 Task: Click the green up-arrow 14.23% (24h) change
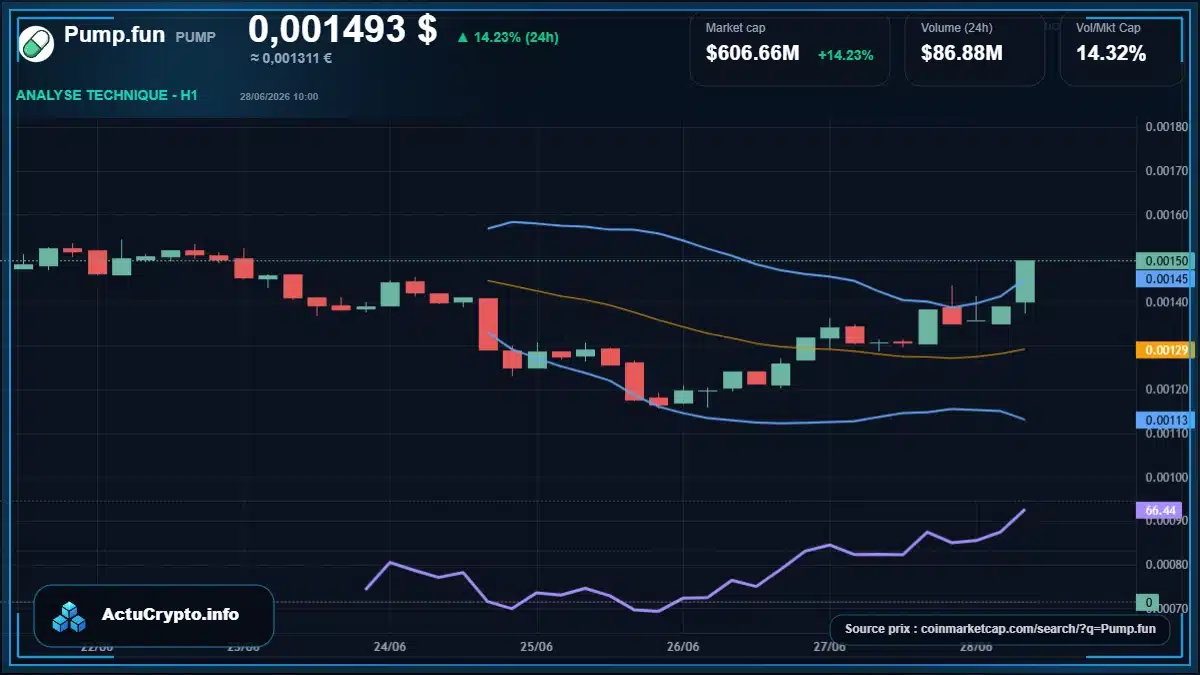click(x=507, y=37)
